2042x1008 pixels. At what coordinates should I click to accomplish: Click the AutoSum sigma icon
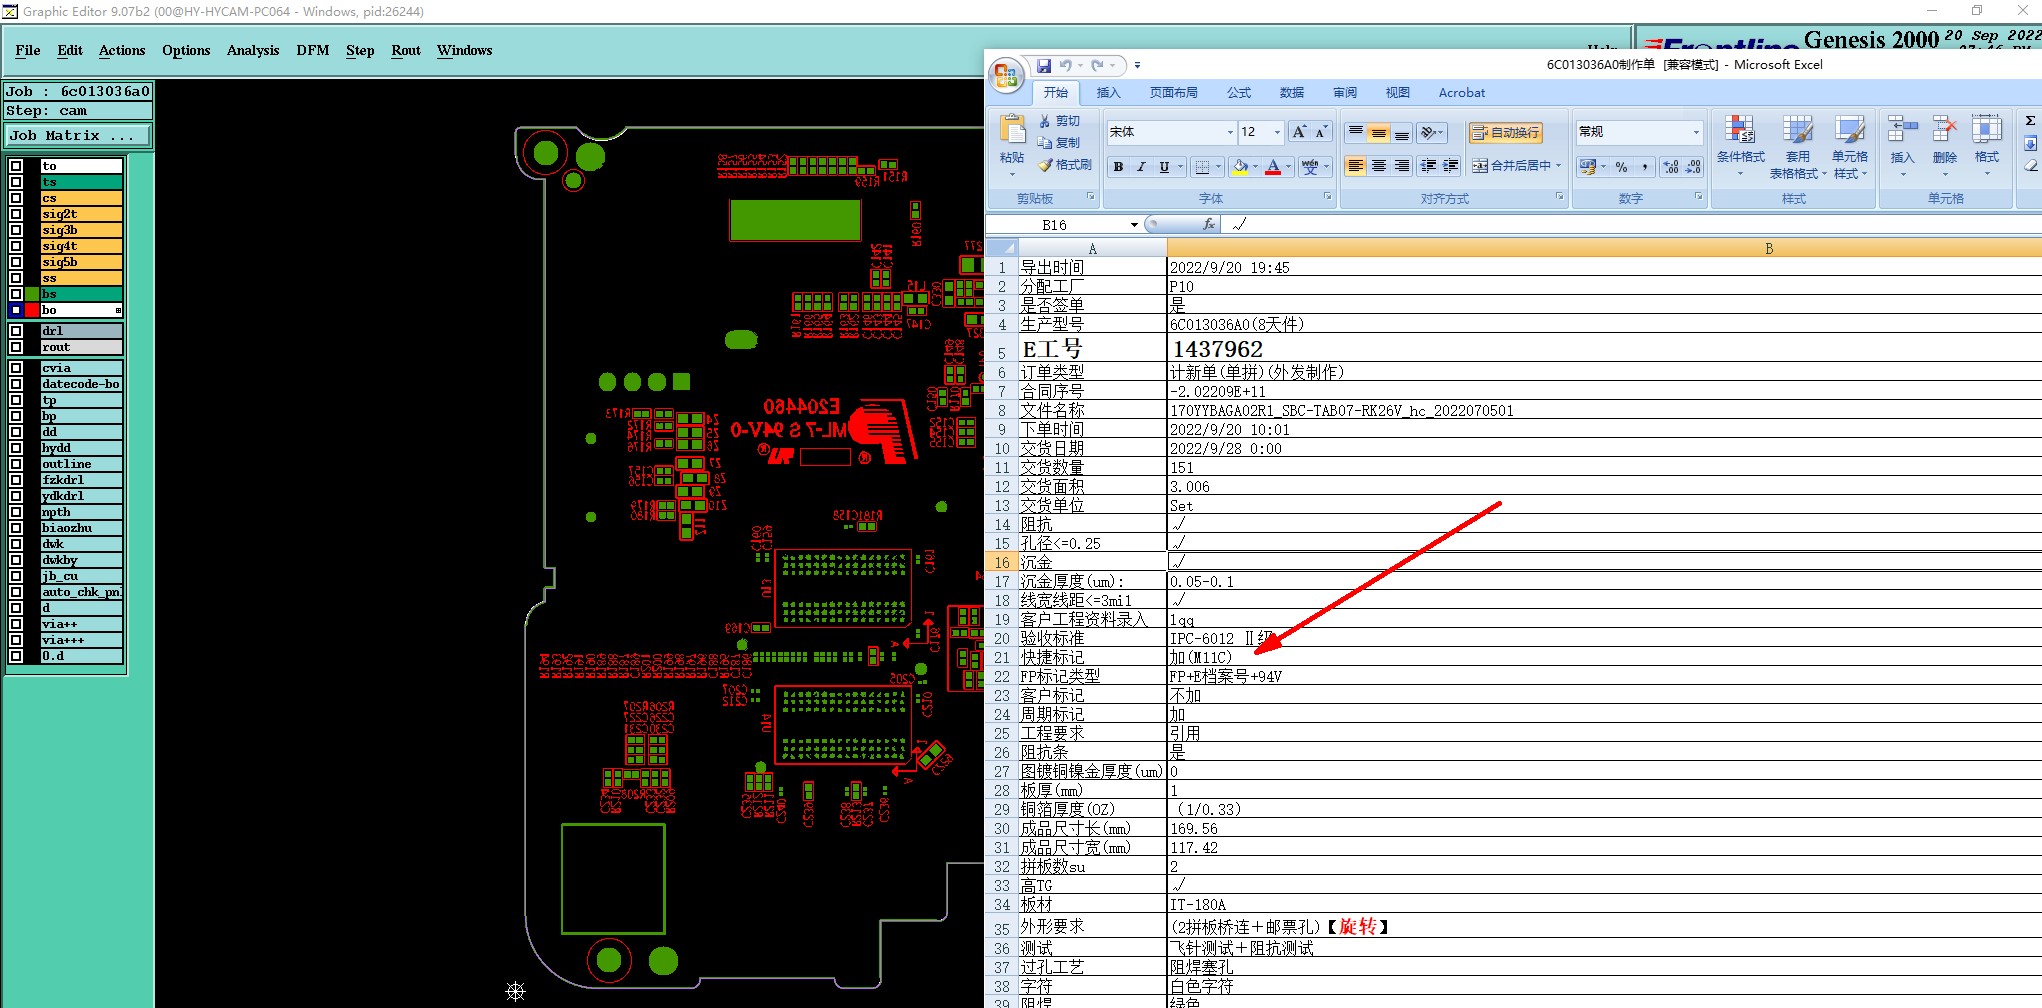tap(2030, 121)
